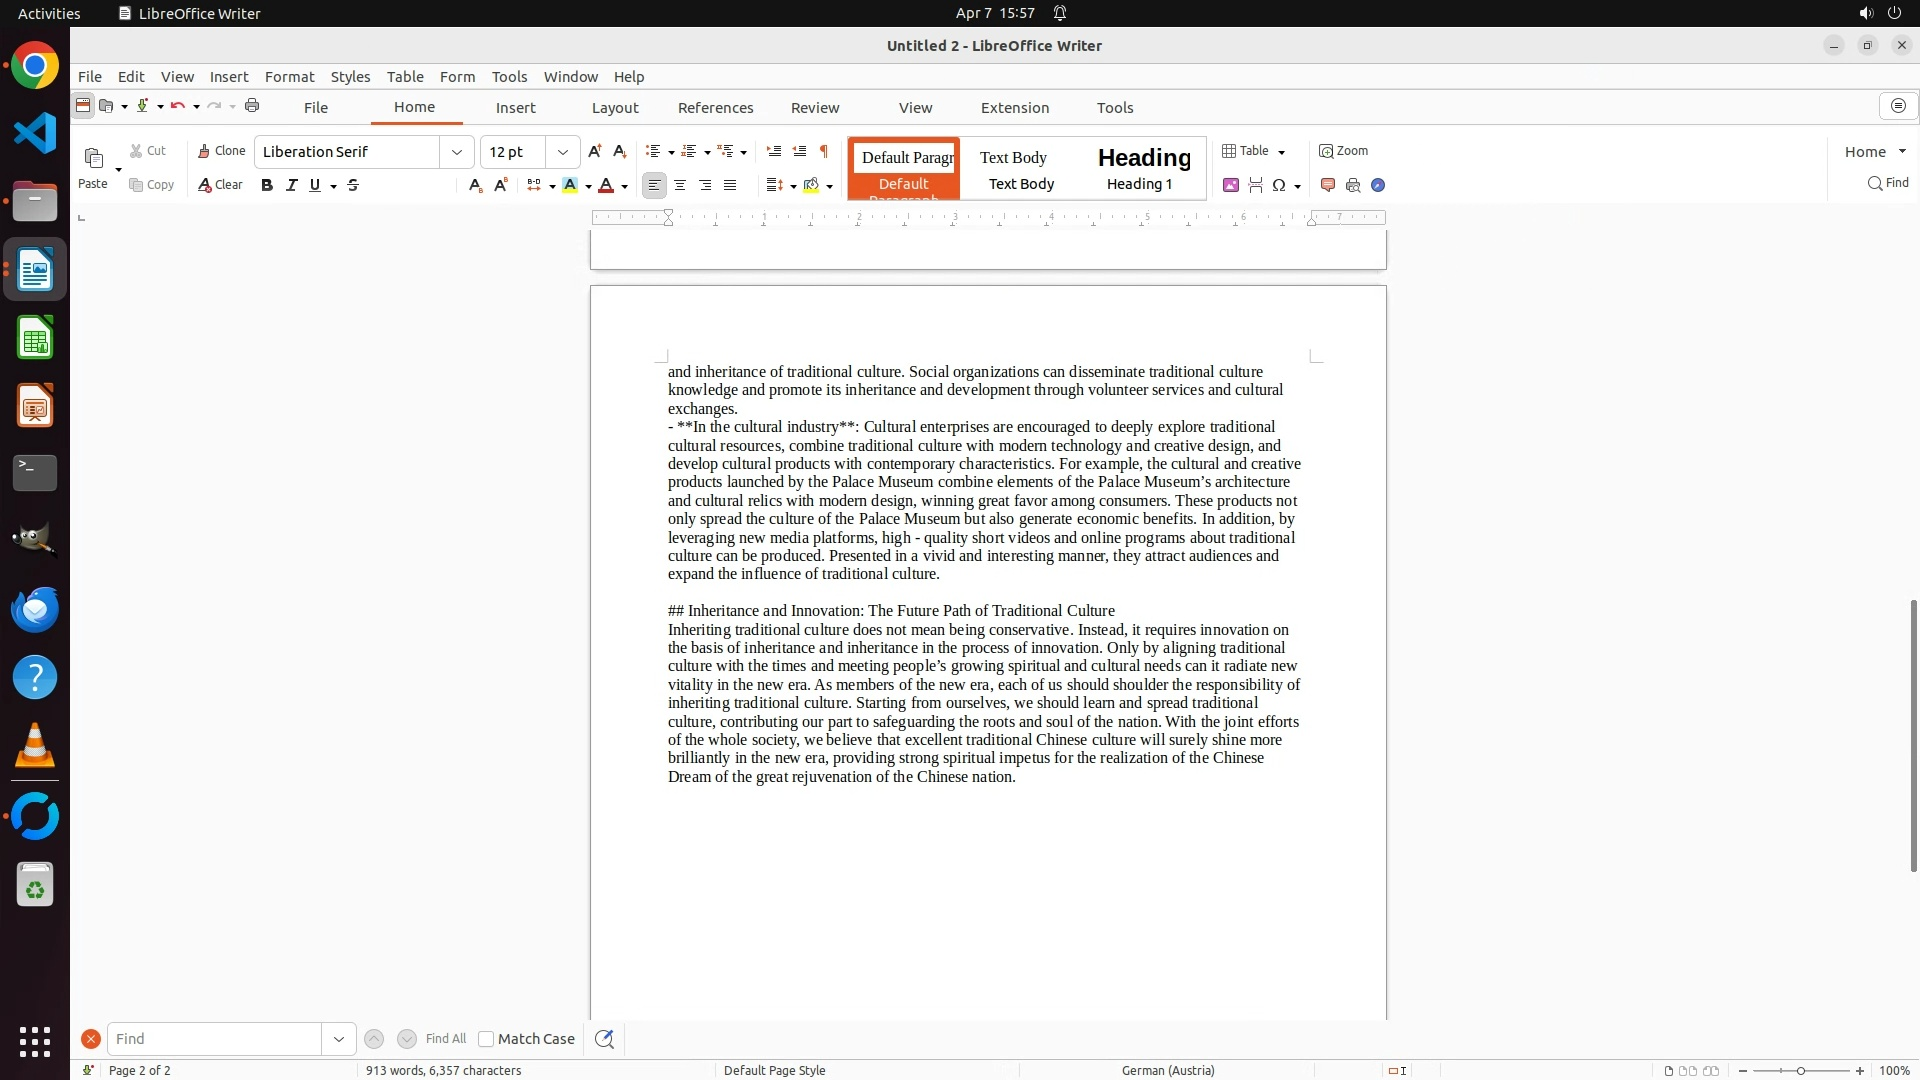Justify the paragraph text
1920x1080 pixels.
[730, 185]
